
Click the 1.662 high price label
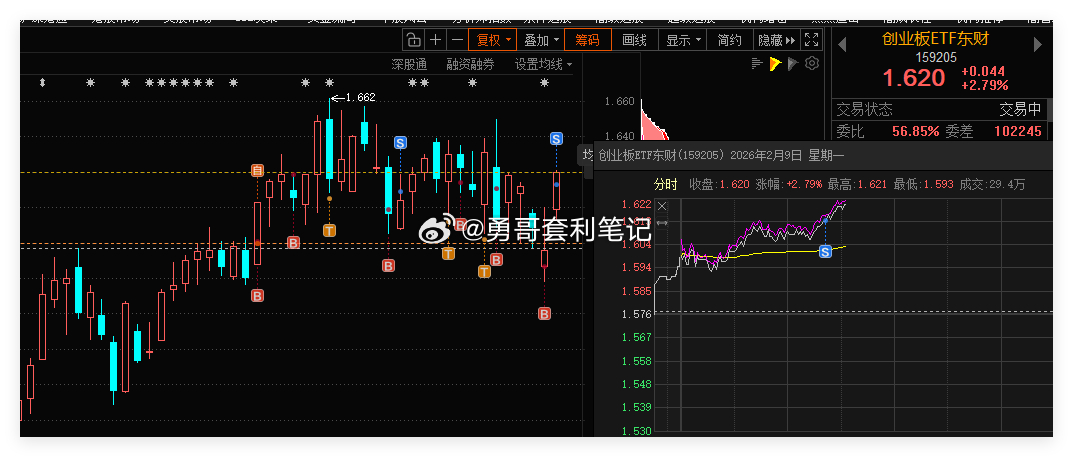[x=361, y=98]
